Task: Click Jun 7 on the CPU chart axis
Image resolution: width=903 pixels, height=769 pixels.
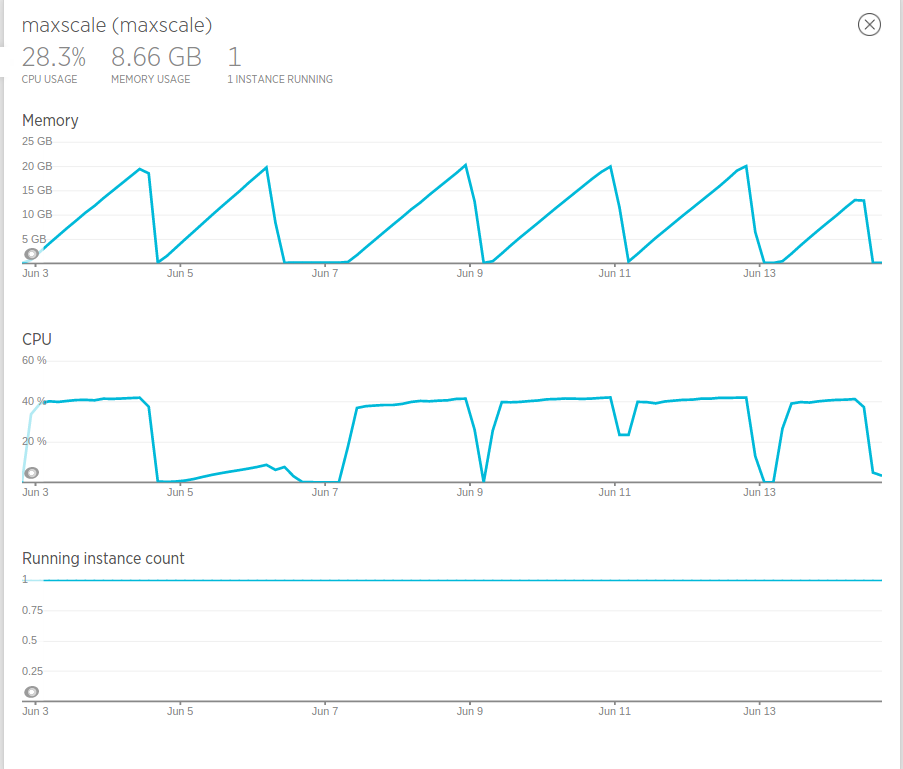Action: (325, 492)
